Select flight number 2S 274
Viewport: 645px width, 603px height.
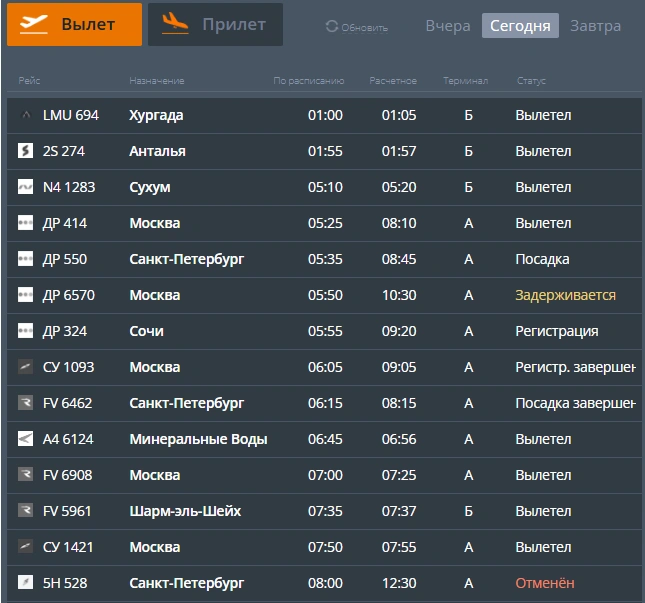[64, 151]
